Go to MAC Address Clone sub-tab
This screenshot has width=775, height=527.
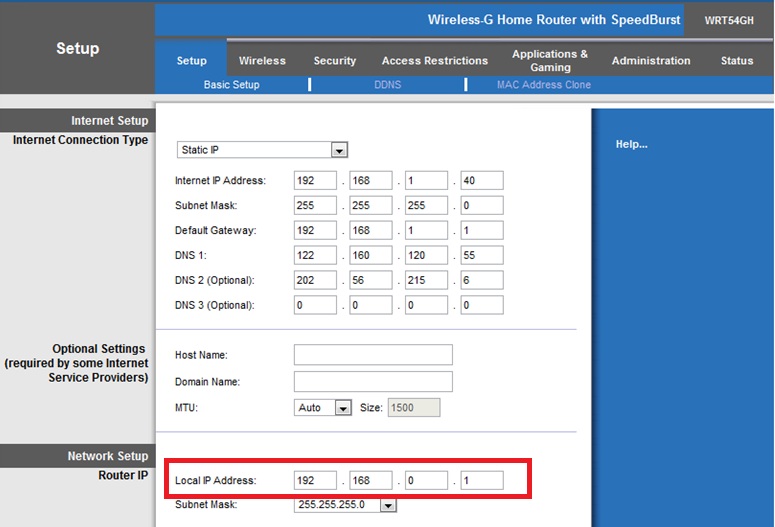(x=544, y=85)
